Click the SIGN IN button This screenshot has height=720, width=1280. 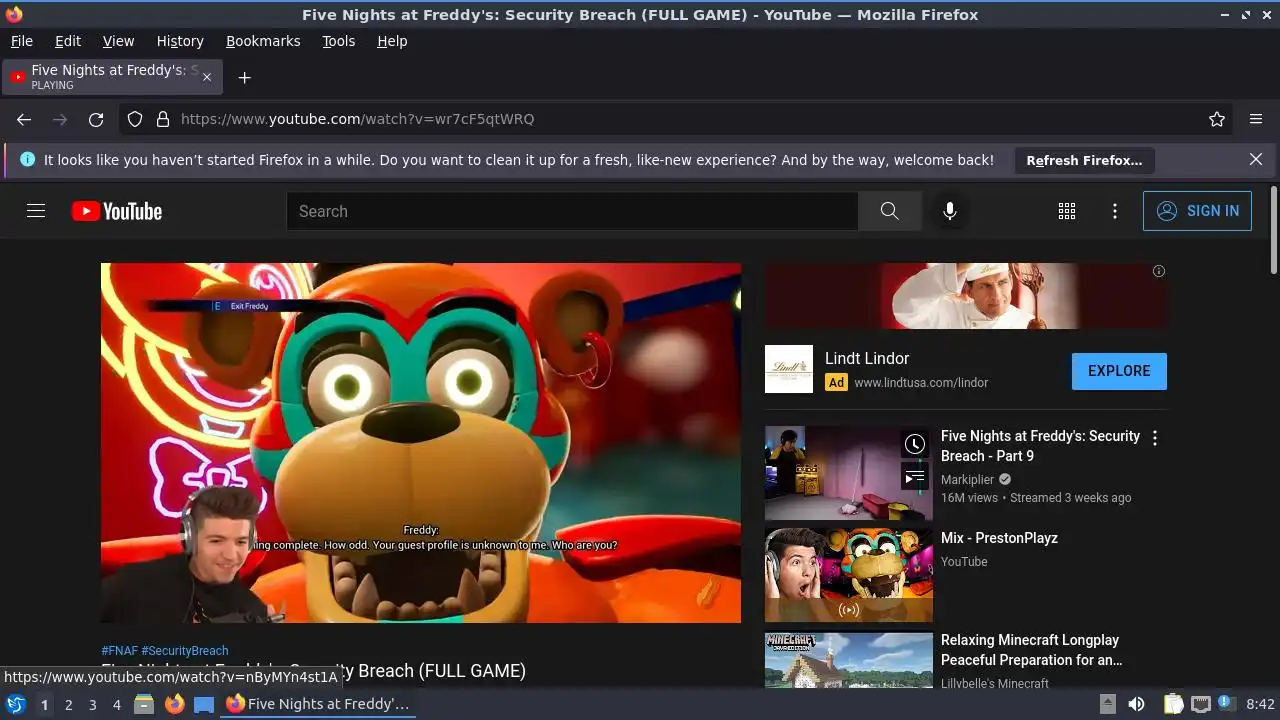[x=1197, y=211]
